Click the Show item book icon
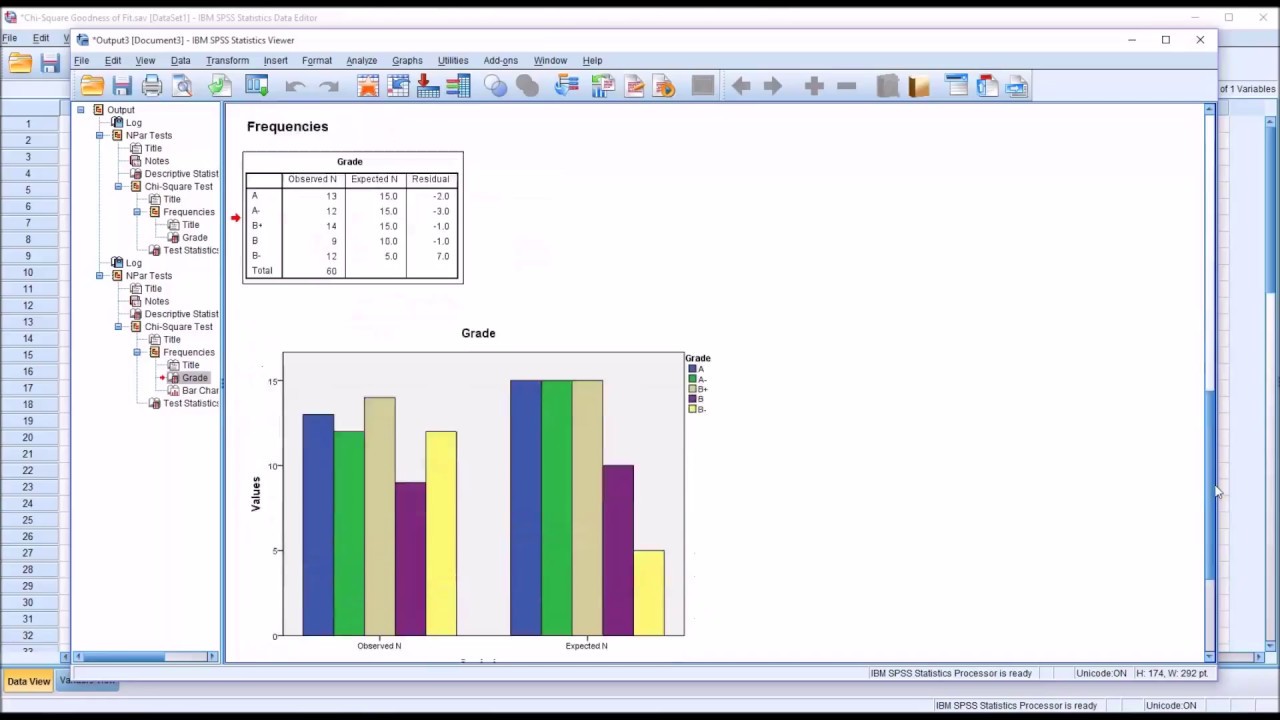The height and width of the screenshot is (720, 1280). pyautogui.click(x=888, y=86)
